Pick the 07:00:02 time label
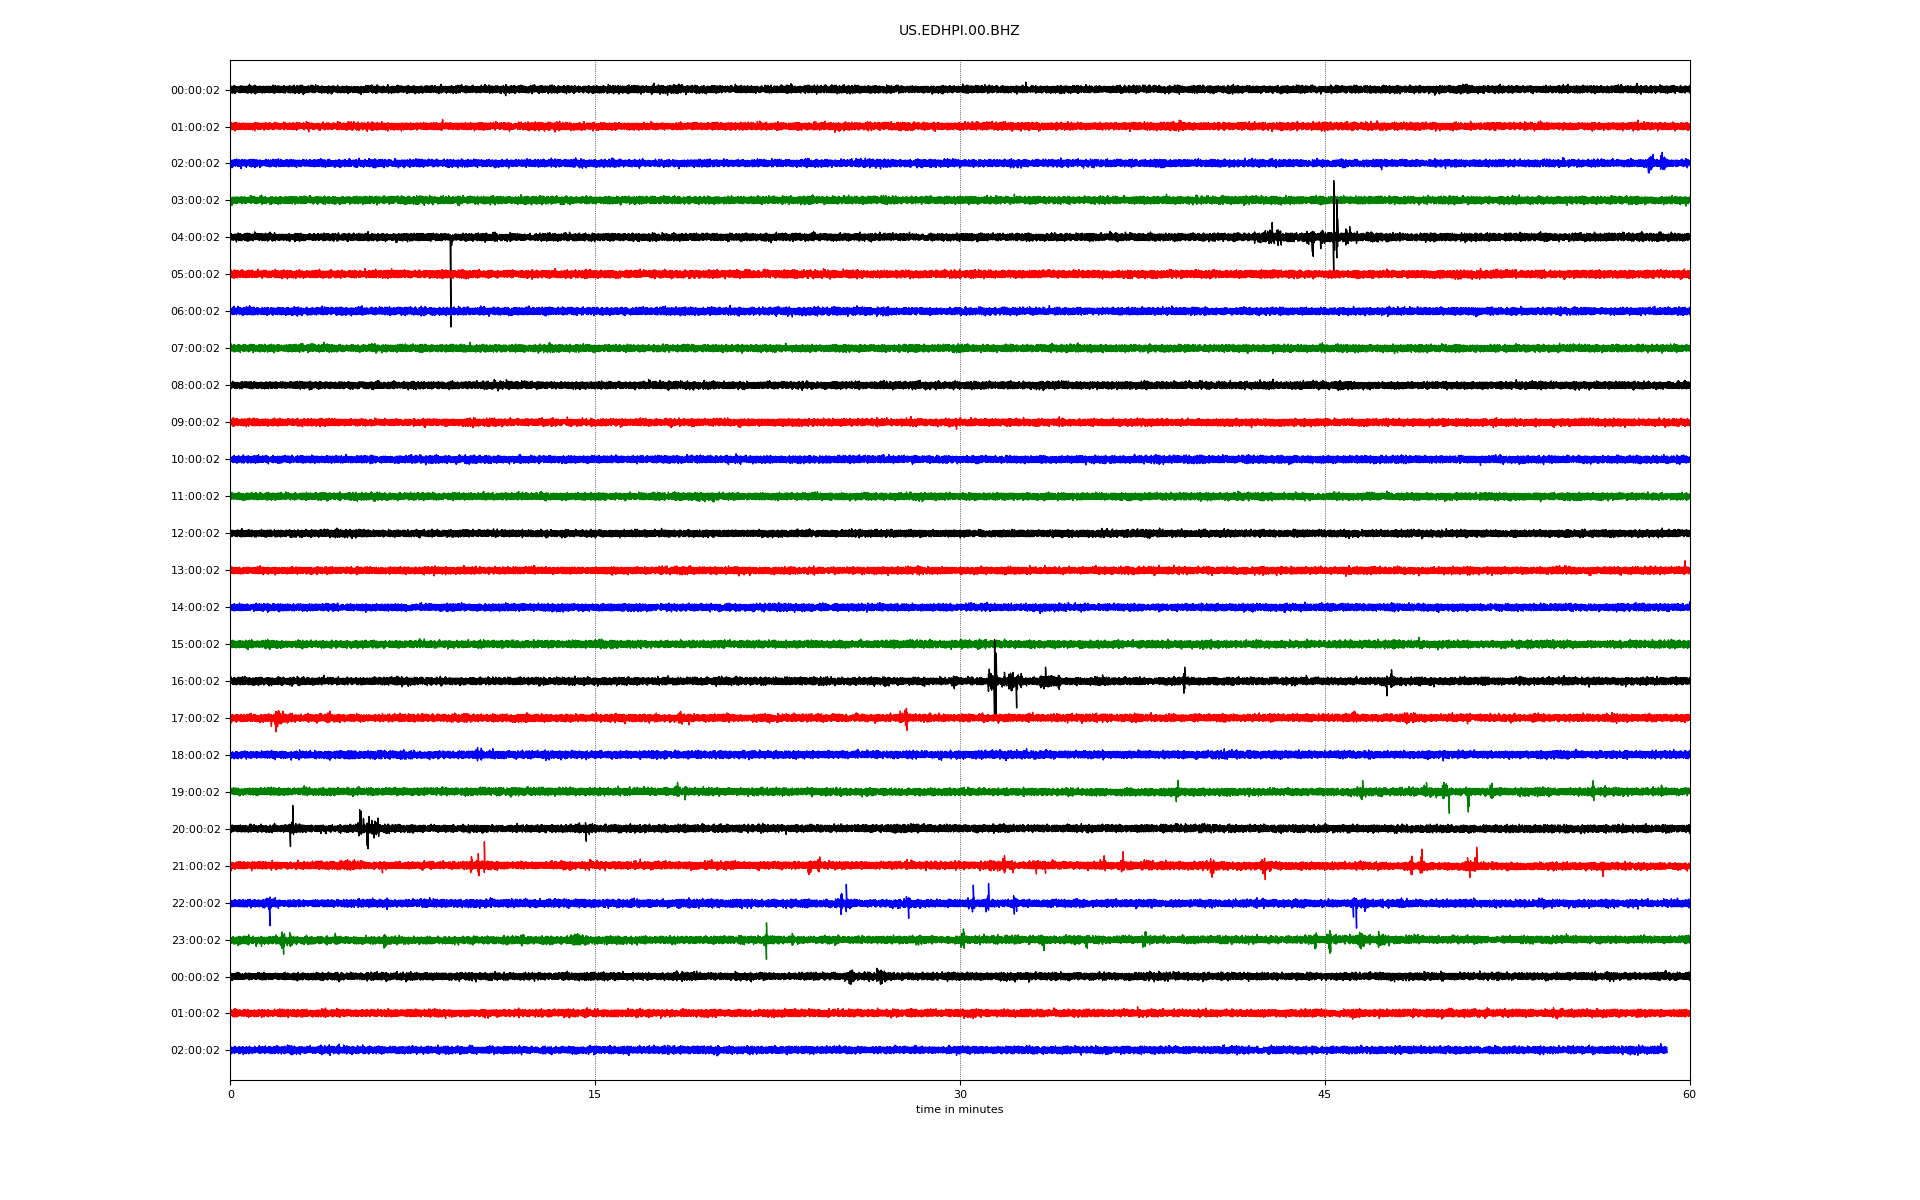The width and height of the screenshot is (1920, 1200). (195, 349)
